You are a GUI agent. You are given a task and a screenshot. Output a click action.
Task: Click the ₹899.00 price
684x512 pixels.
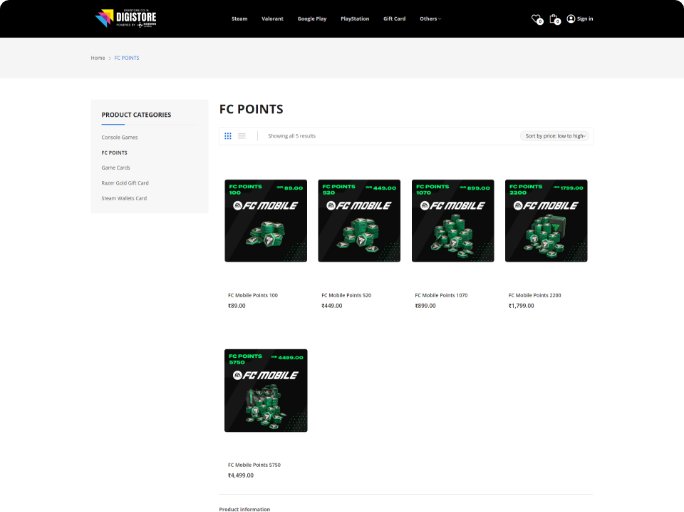click(x=425, y=306)
